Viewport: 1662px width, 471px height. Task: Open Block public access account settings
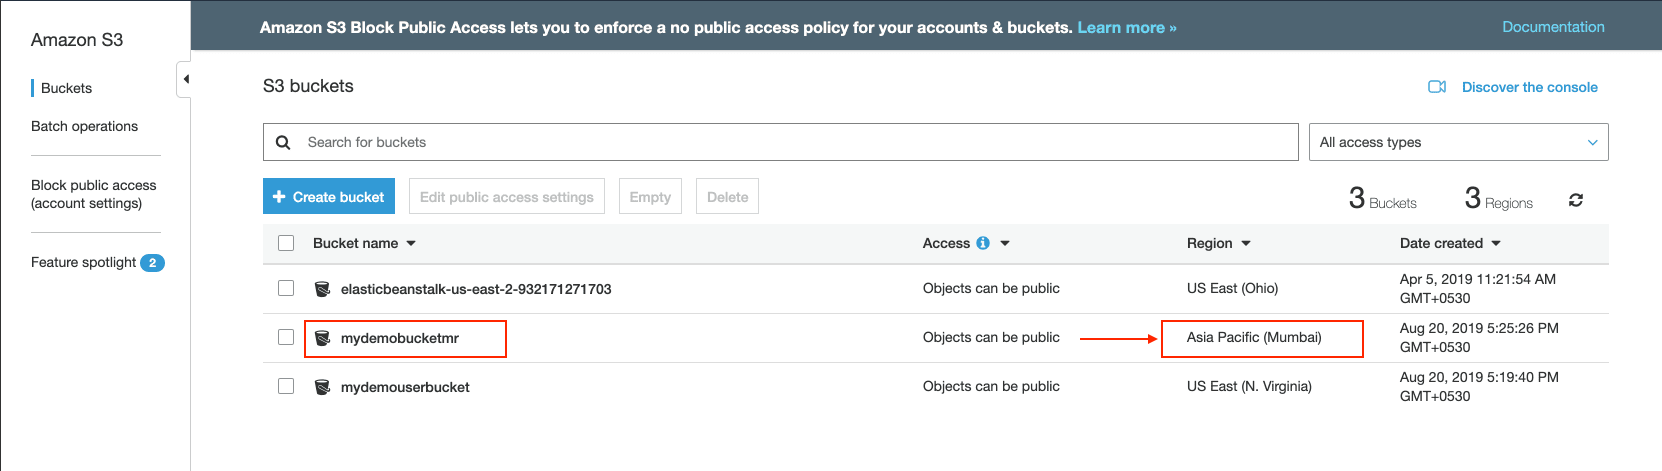pos(94,194)
